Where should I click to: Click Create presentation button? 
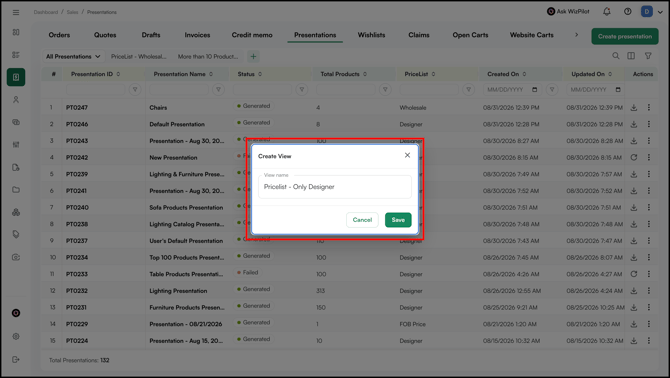pyautogui.click(x=625, y=36)
